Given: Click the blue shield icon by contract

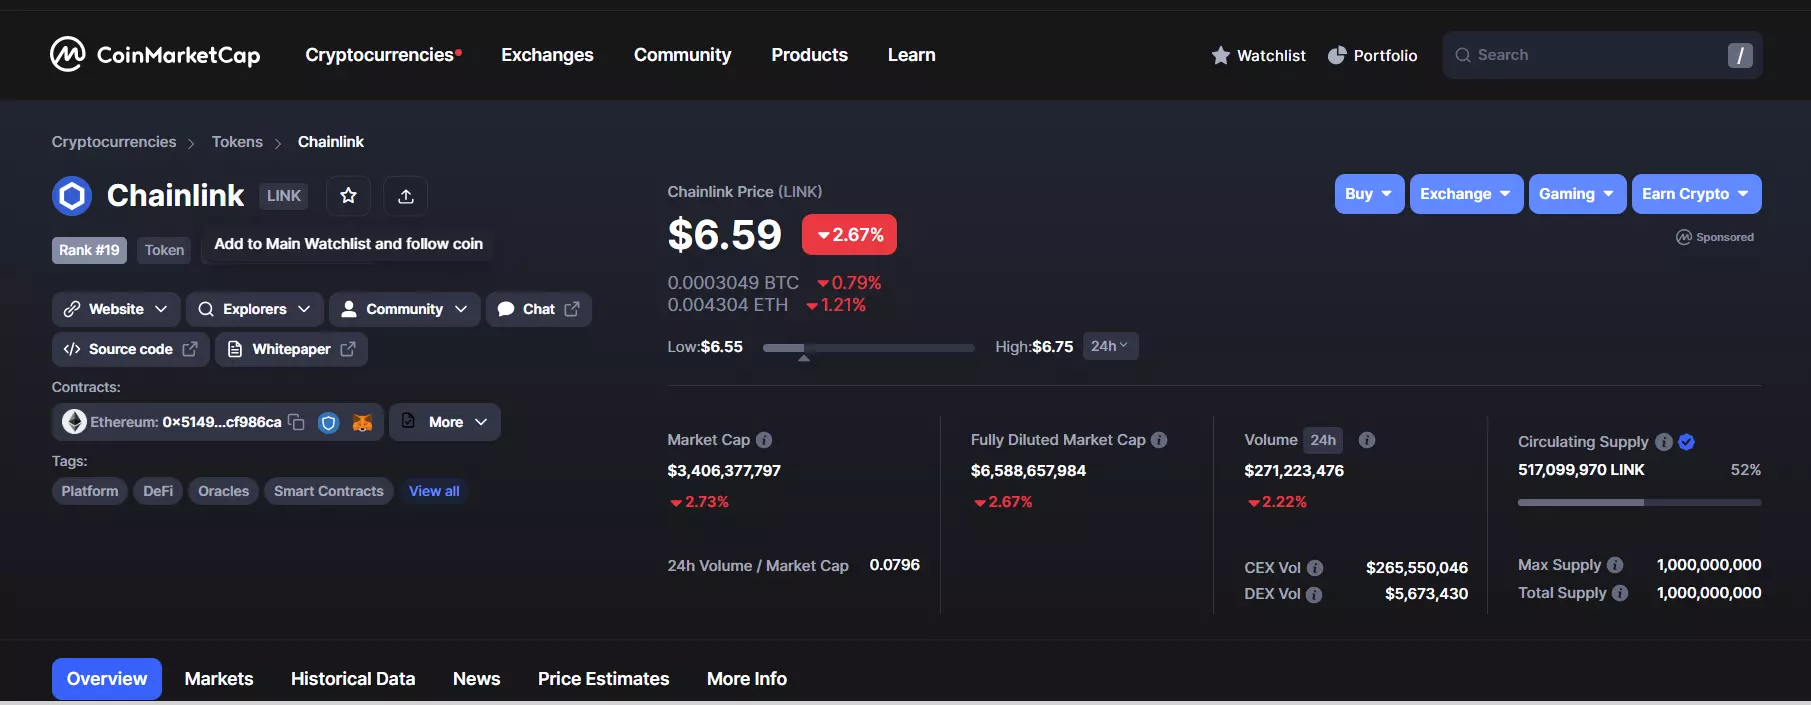Looking at the screenshot, I should 328,422.
